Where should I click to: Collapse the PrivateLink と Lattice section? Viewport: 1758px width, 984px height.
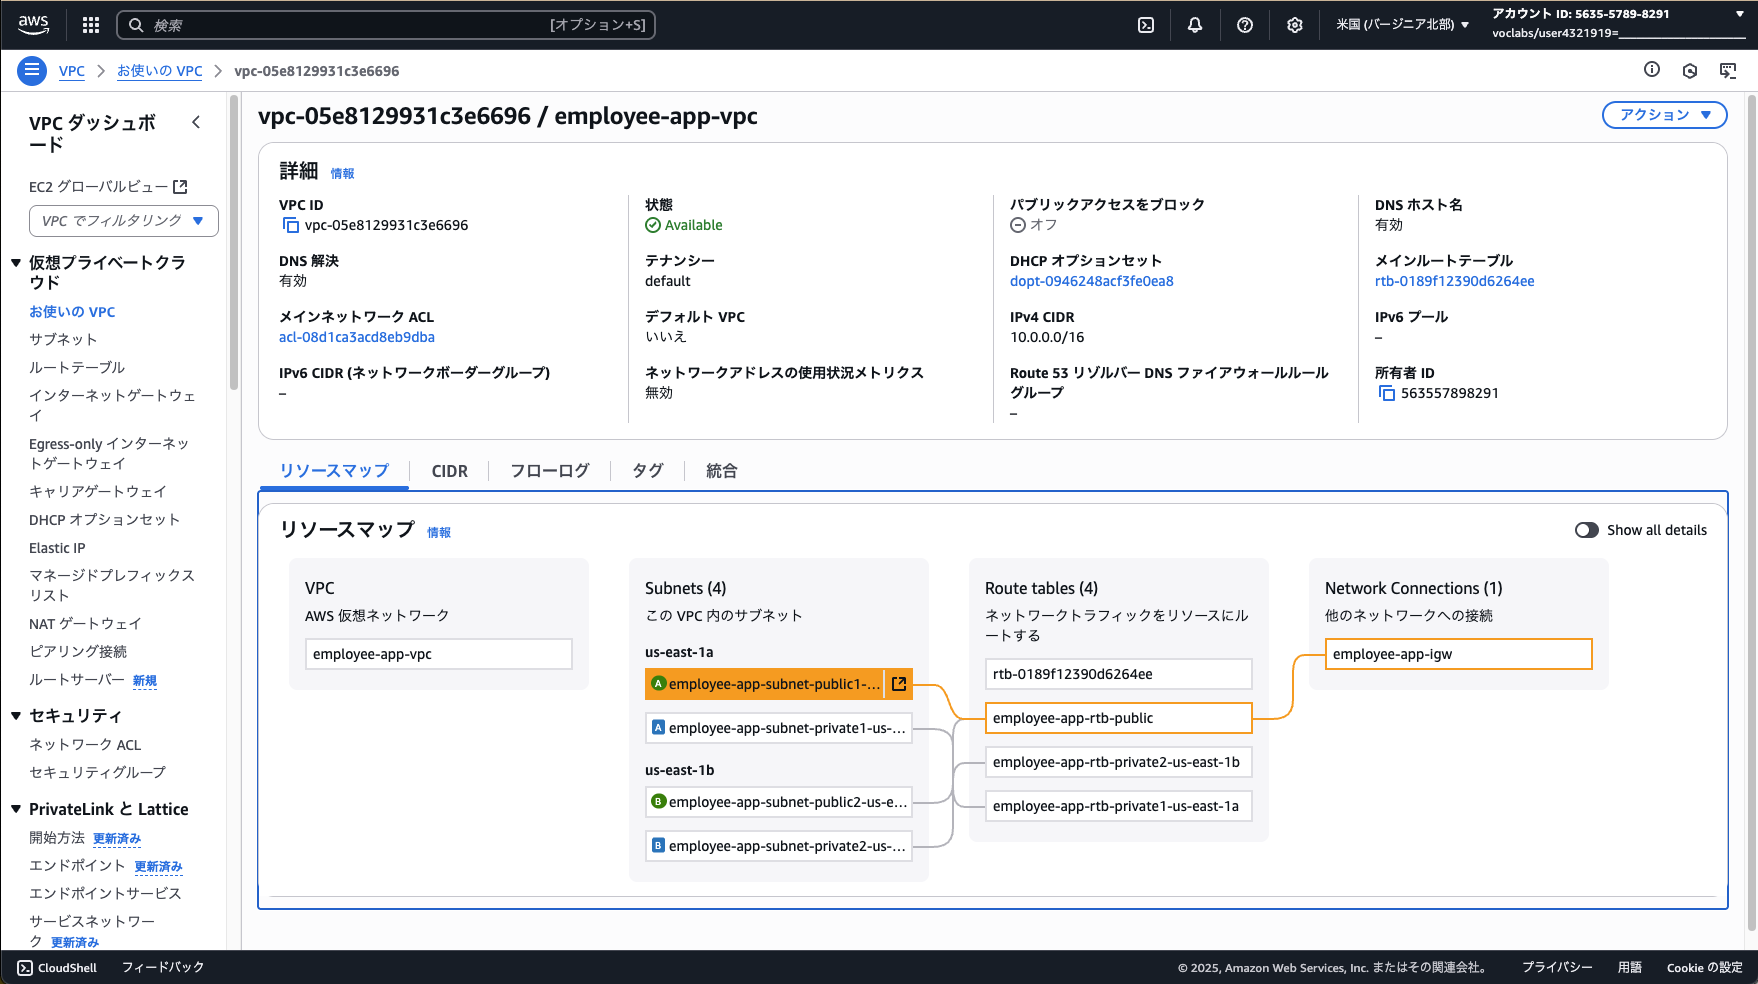16,809
